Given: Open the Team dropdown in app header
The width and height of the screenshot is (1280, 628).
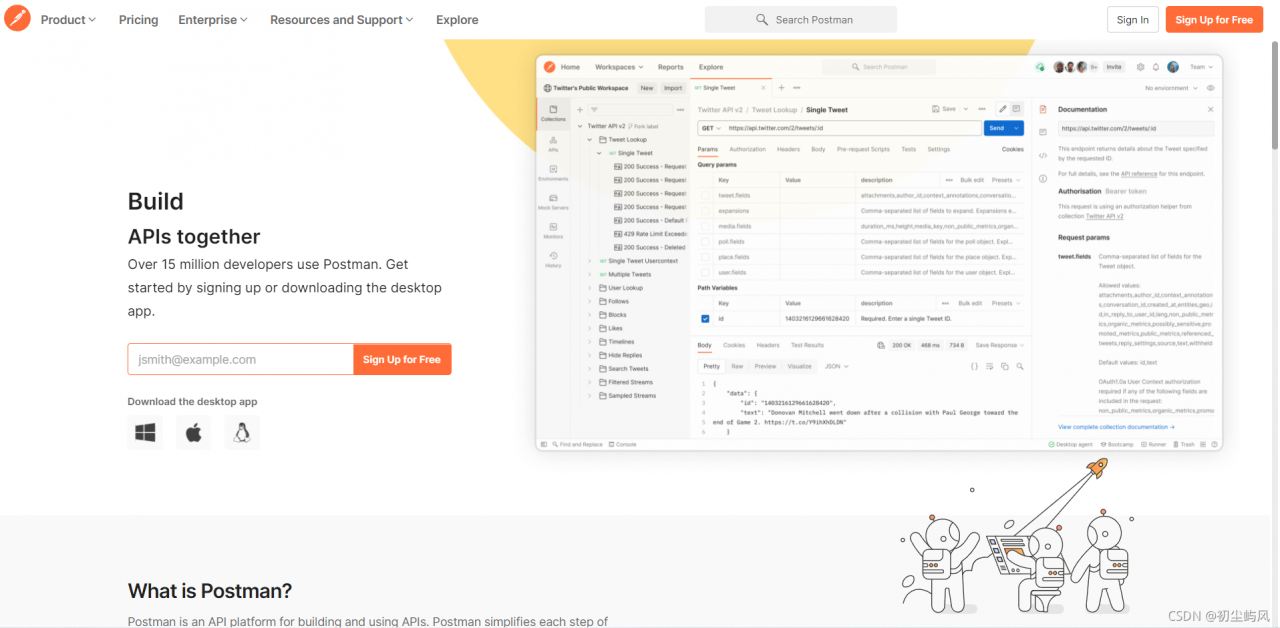Looking at the screenshot, I should point(1201,67).
